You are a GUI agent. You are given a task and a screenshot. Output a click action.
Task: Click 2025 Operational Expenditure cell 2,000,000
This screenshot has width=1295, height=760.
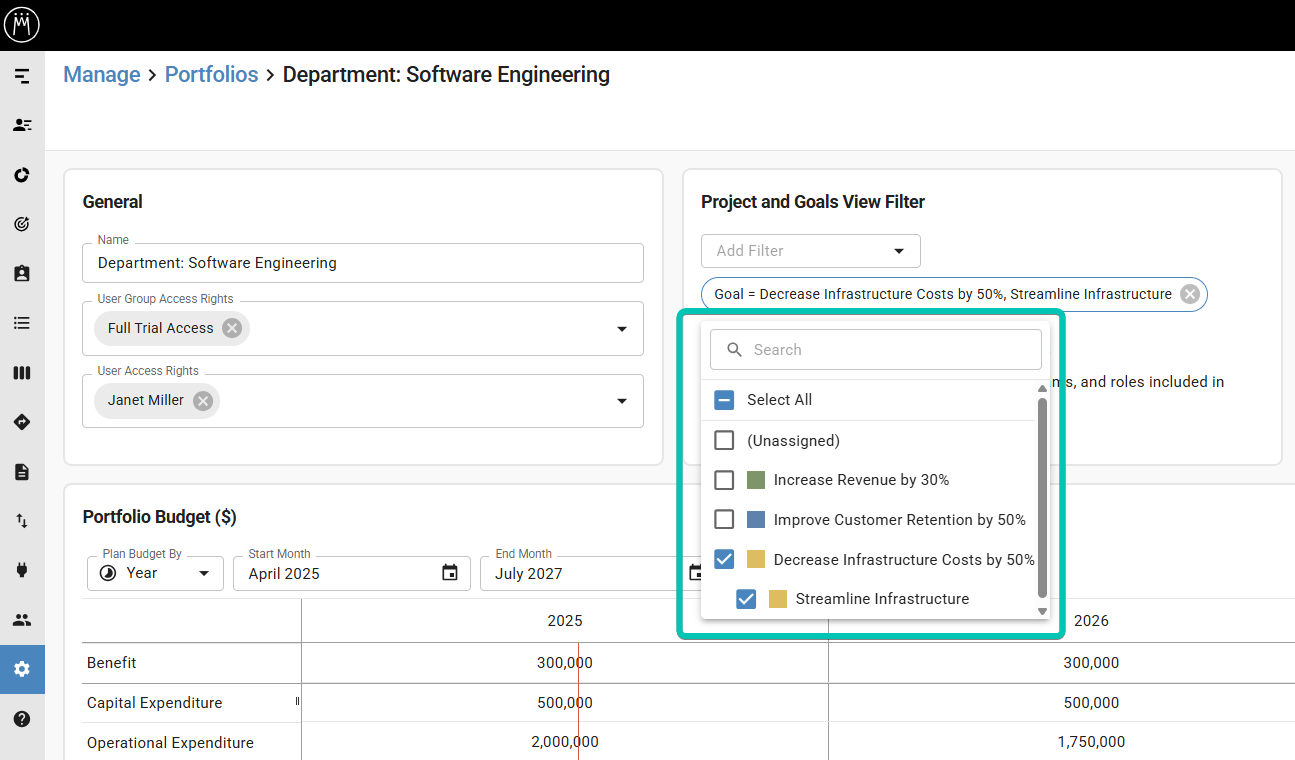(565, 742)
